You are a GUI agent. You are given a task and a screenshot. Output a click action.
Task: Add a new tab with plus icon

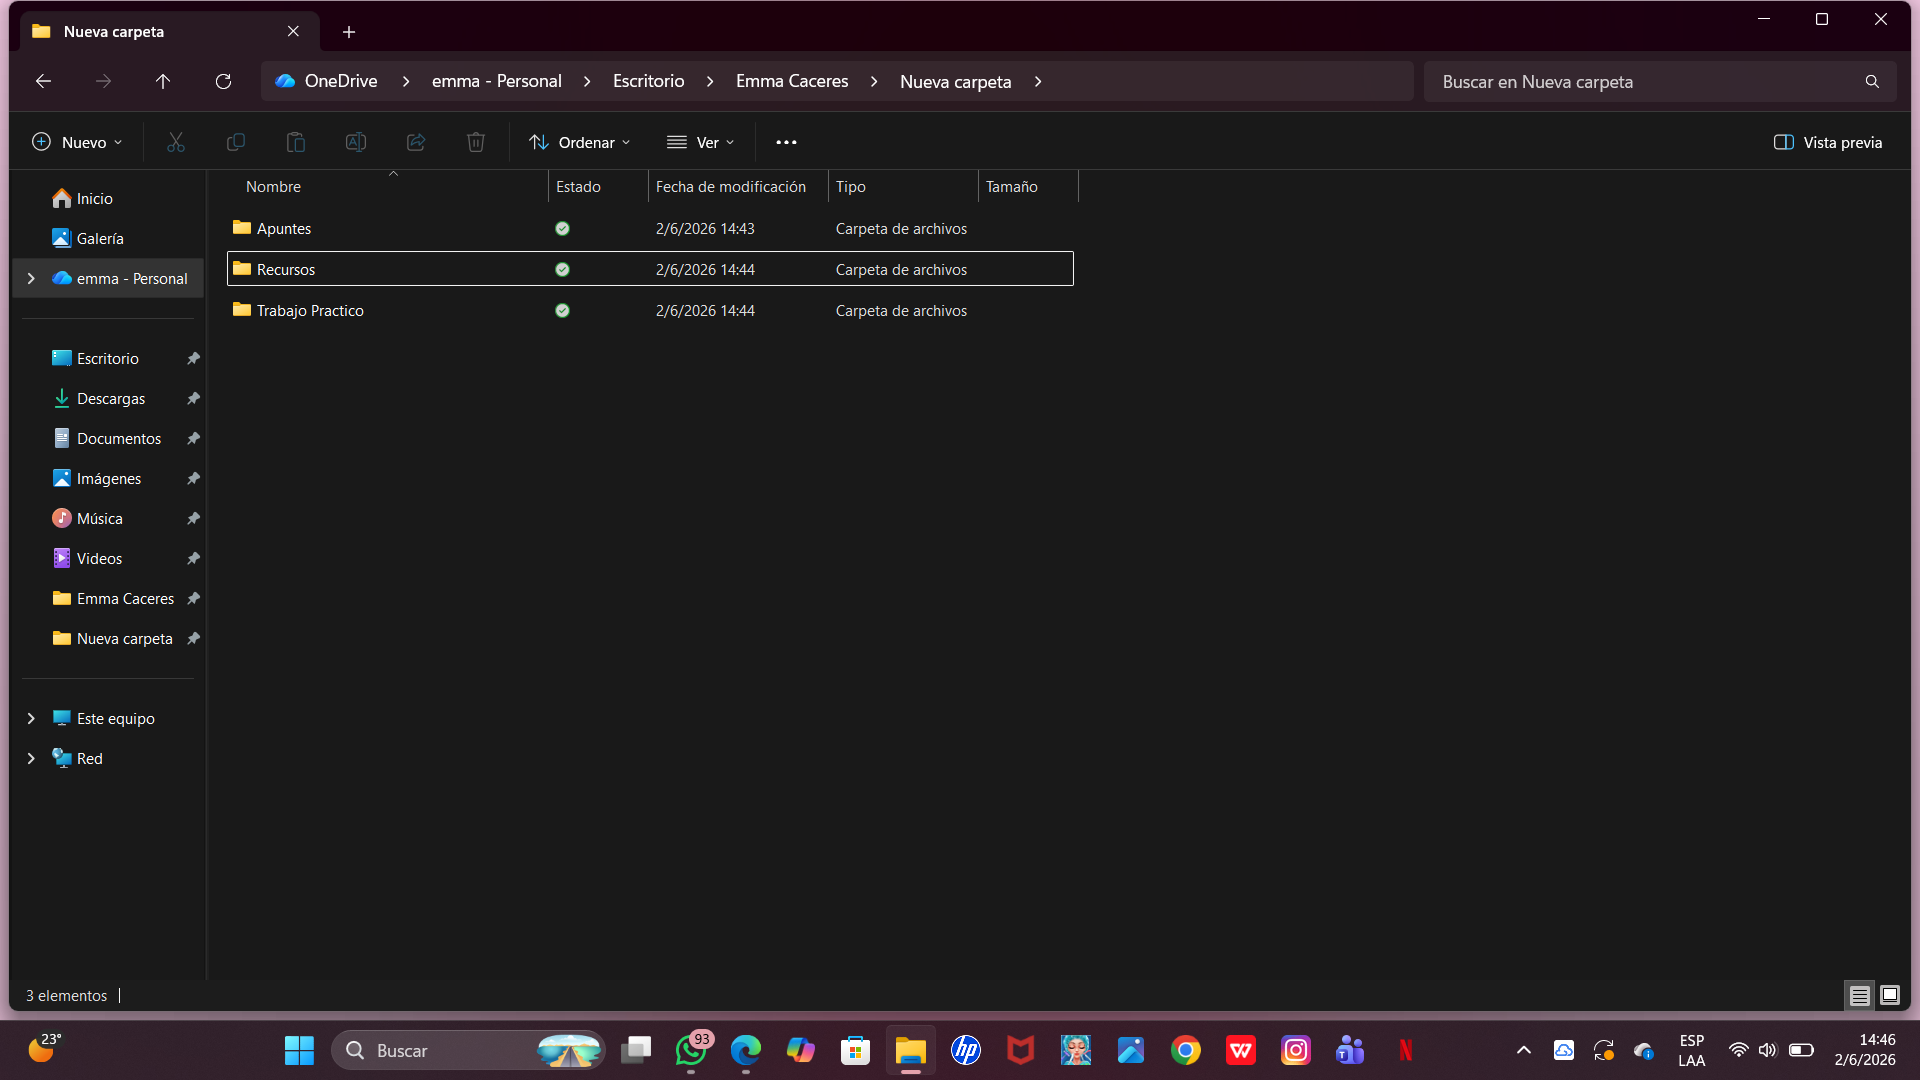tap(349, 32)
